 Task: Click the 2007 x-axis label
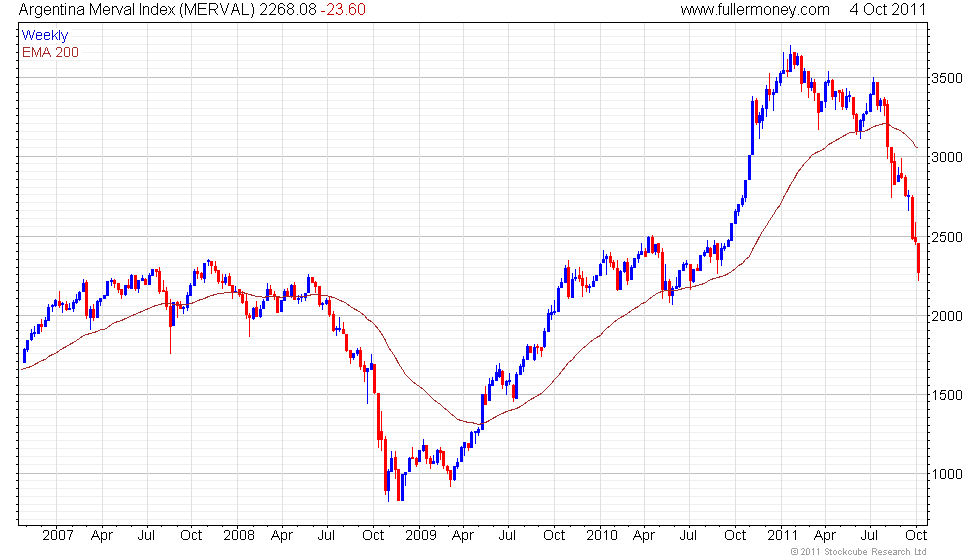coord(58,535)
